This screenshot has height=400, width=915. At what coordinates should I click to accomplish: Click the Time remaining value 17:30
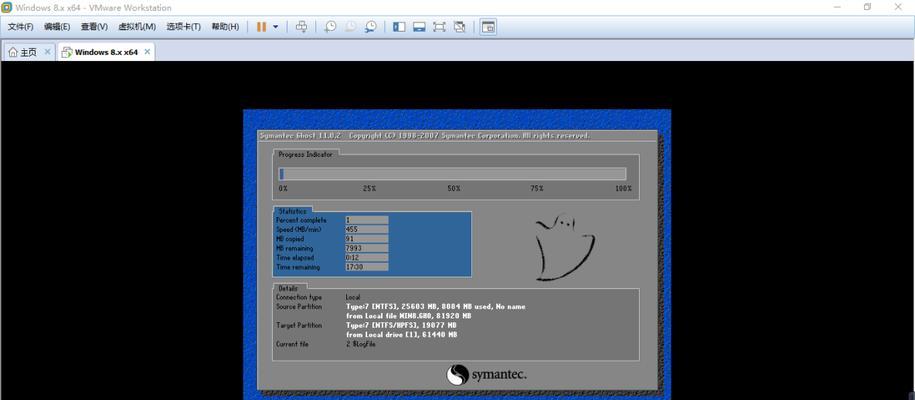(366, 267)
